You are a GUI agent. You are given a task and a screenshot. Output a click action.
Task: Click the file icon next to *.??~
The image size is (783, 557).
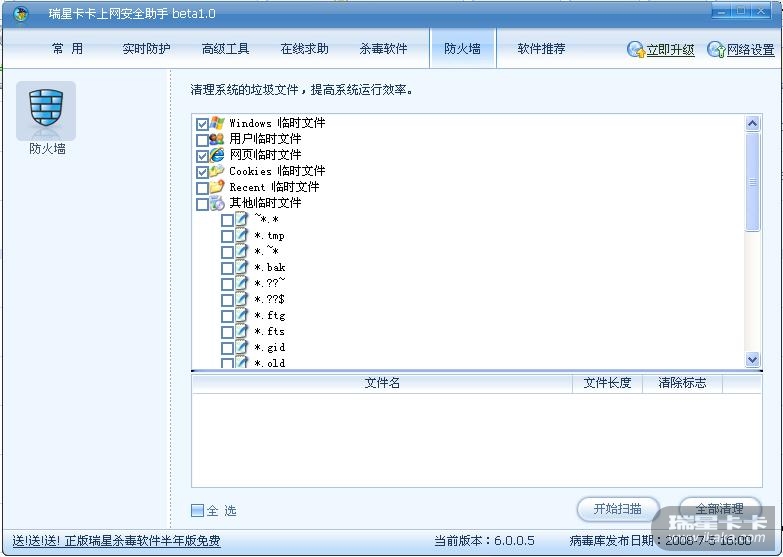coord(242,283)
